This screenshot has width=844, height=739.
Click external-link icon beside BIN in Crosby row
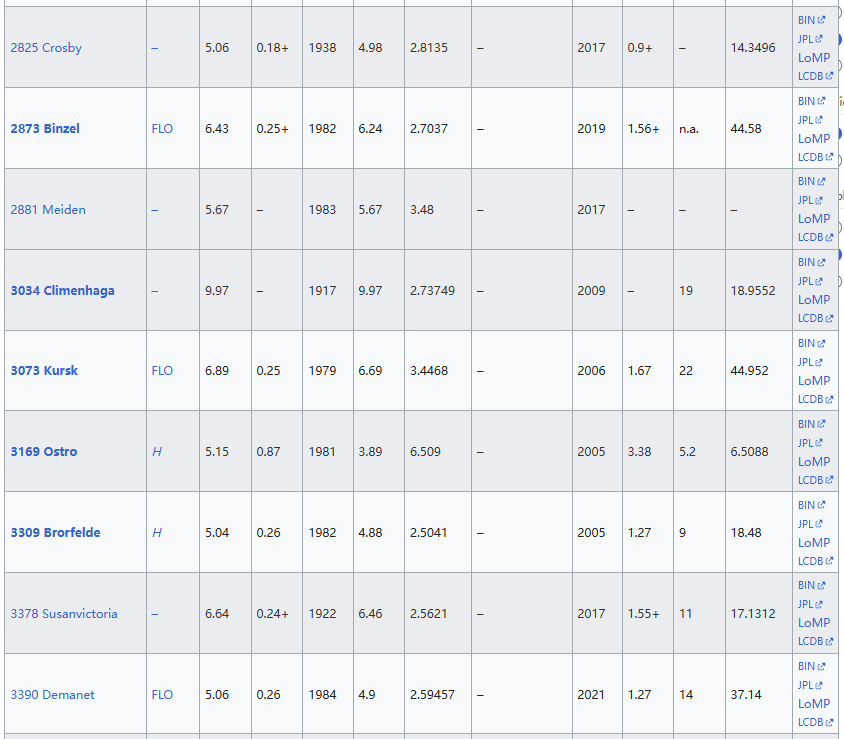click(x=822, y=20)
